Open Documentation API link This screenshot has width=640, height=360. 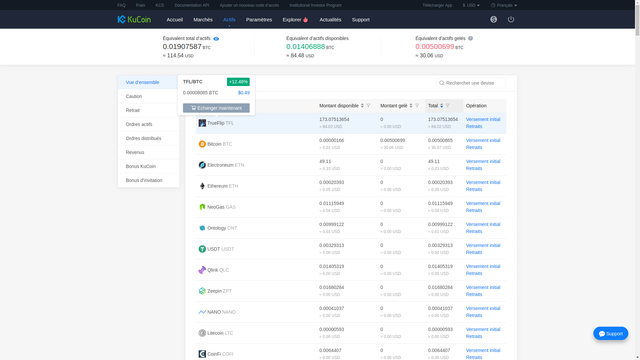tap(191, 5)
